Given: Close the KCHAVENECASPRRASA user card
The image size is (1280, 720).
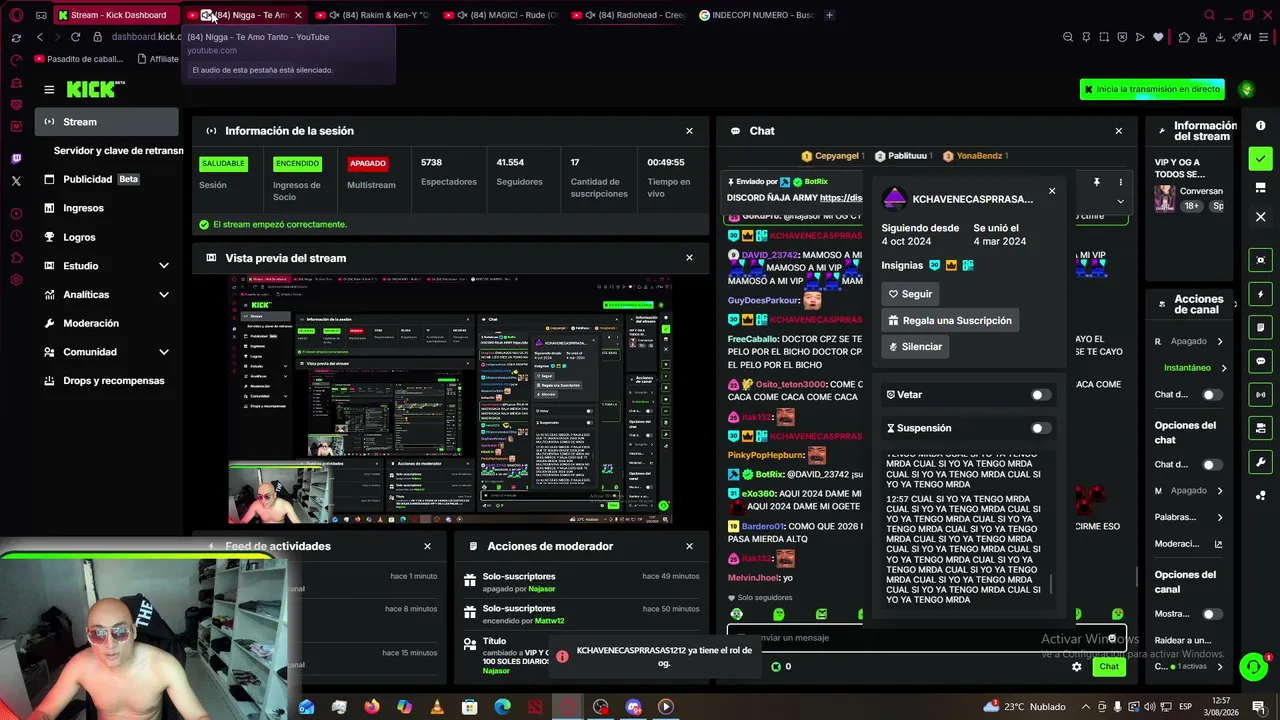Looking at the screenshot, I should click(x=1052, y=191).
